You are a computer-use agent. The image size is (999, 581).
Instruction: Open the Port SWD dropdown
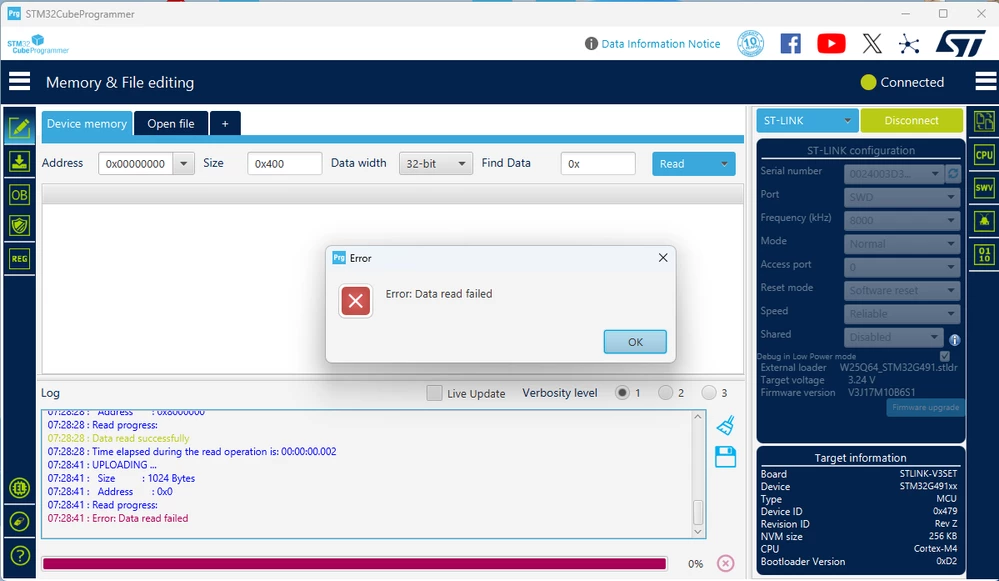tap(902, 197)
